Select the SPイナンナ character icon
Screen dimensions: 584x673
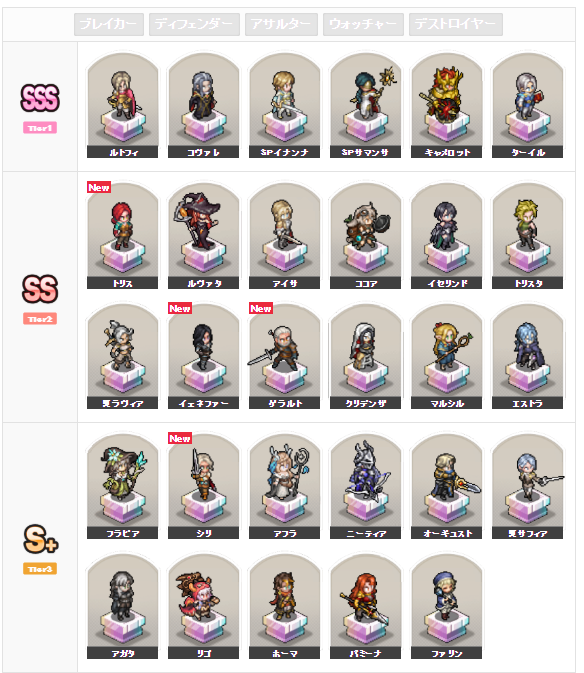284,105
